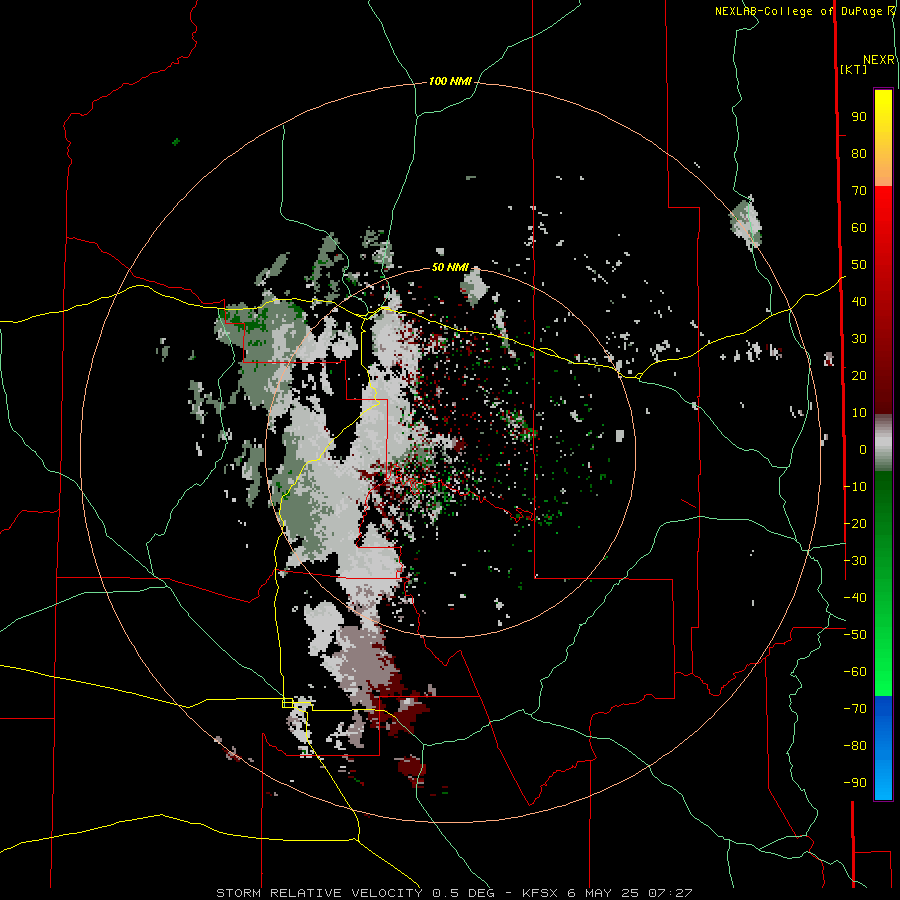Click the 80 value on velocity scale
Screen dimensions: 900x900
(x=859, y=154)
